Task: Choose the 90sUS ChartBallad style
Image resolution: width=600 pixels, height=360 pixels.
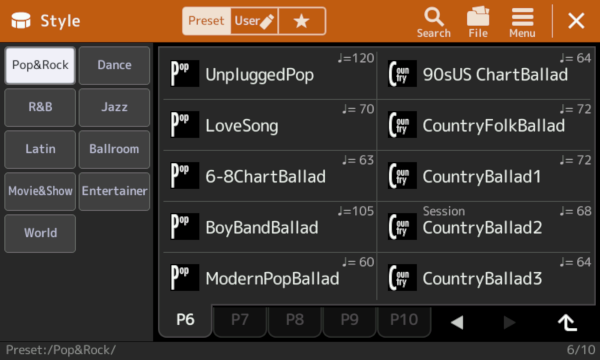Action: (x=485, y=74)
